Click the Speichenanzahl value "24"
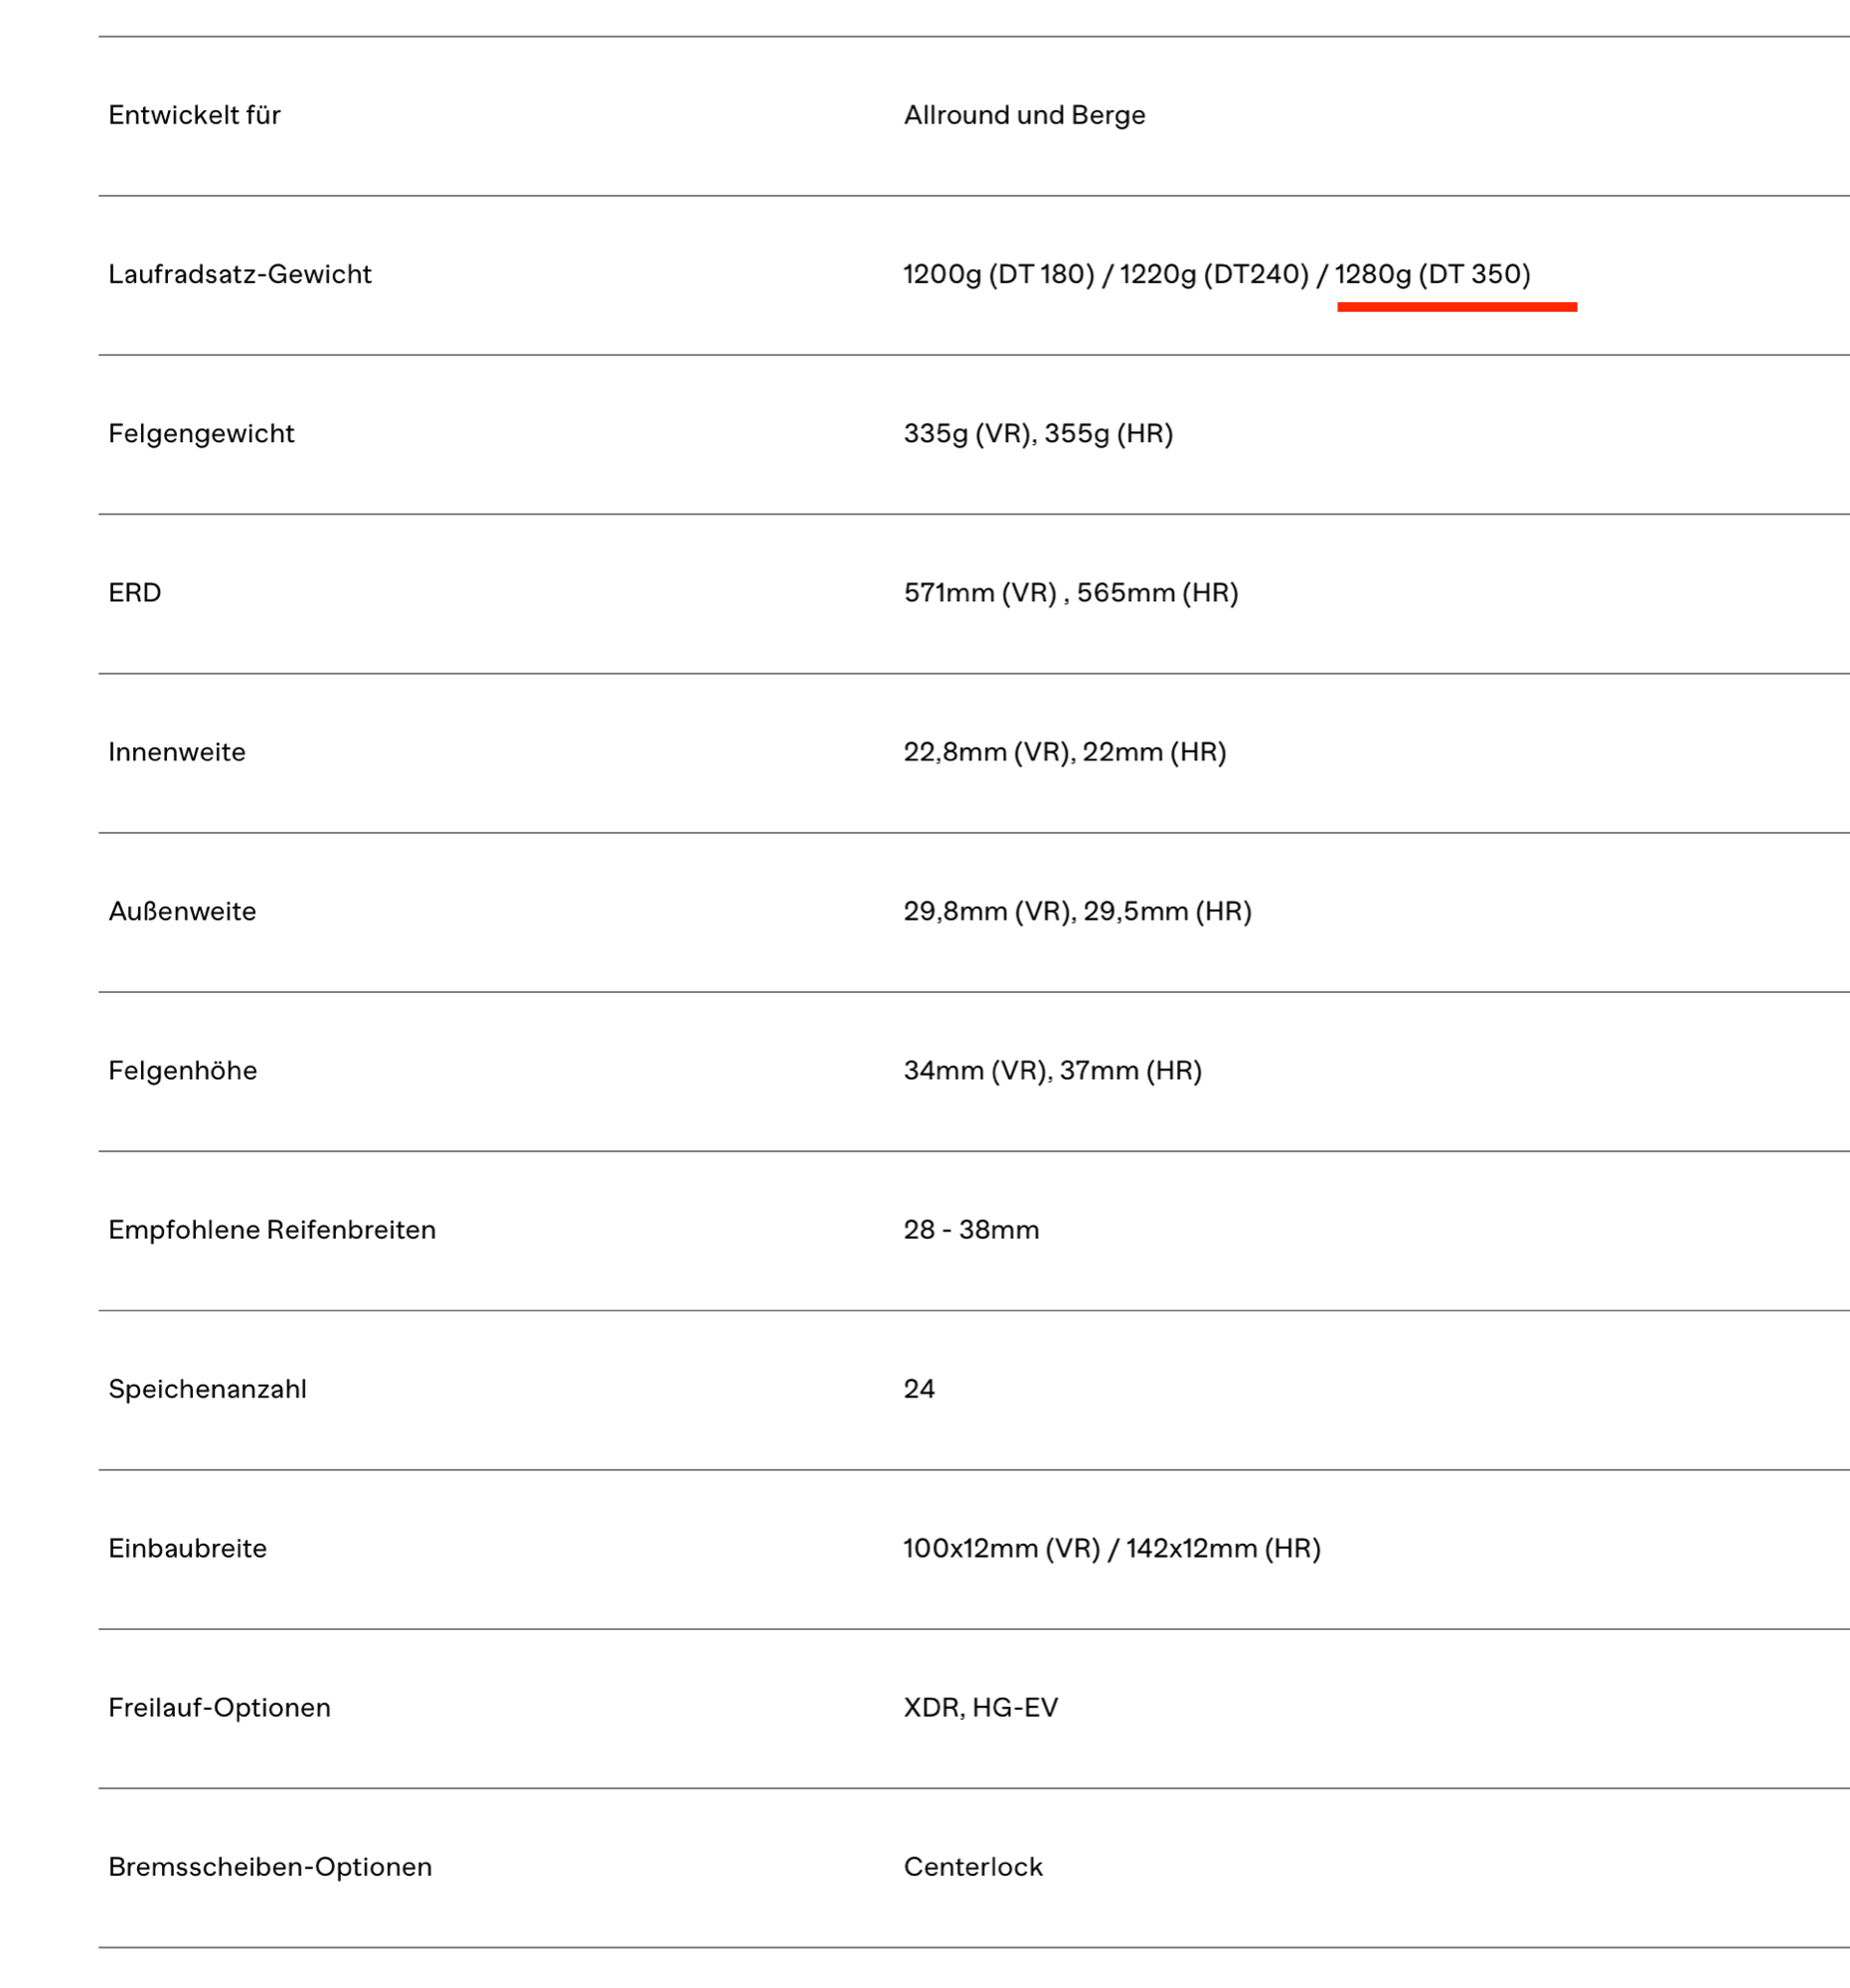Viewport: 1850px width, 1988px height. pyautogui.click(x=919, y=1388)
